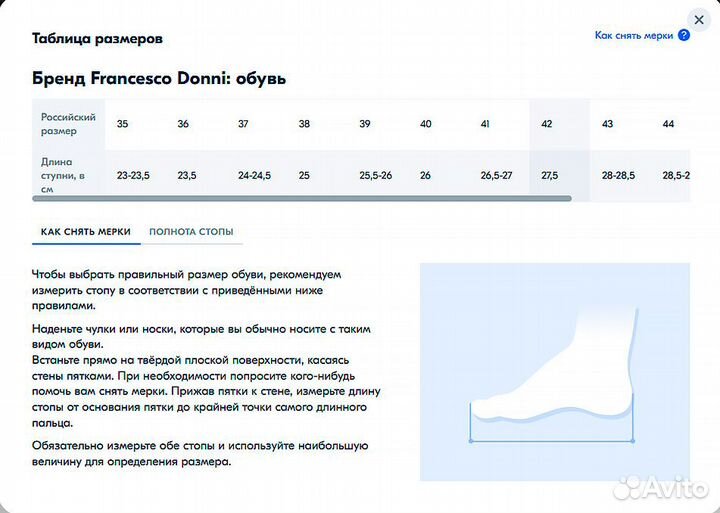The height and width of the screenshot is (513, 720).
Task: Select the 'Как снять мерки' tab
Action: pyautogui.click(x=86, y=231)
